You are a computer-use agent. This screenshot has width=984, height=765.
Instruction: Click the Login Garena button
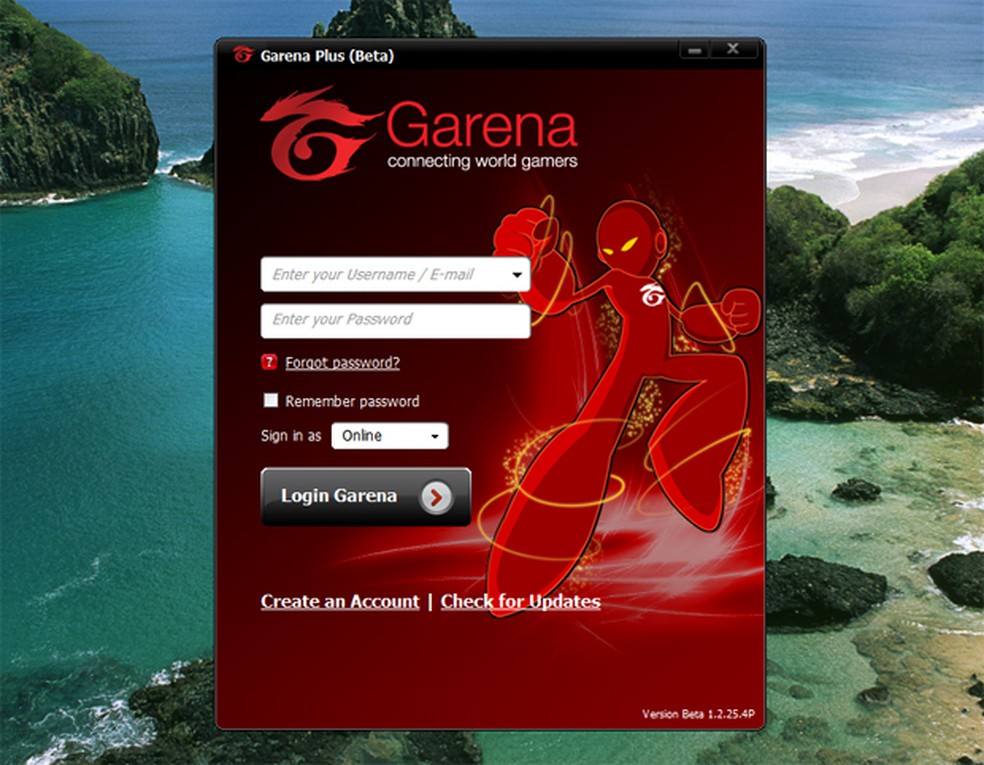[x=366, y=496]
